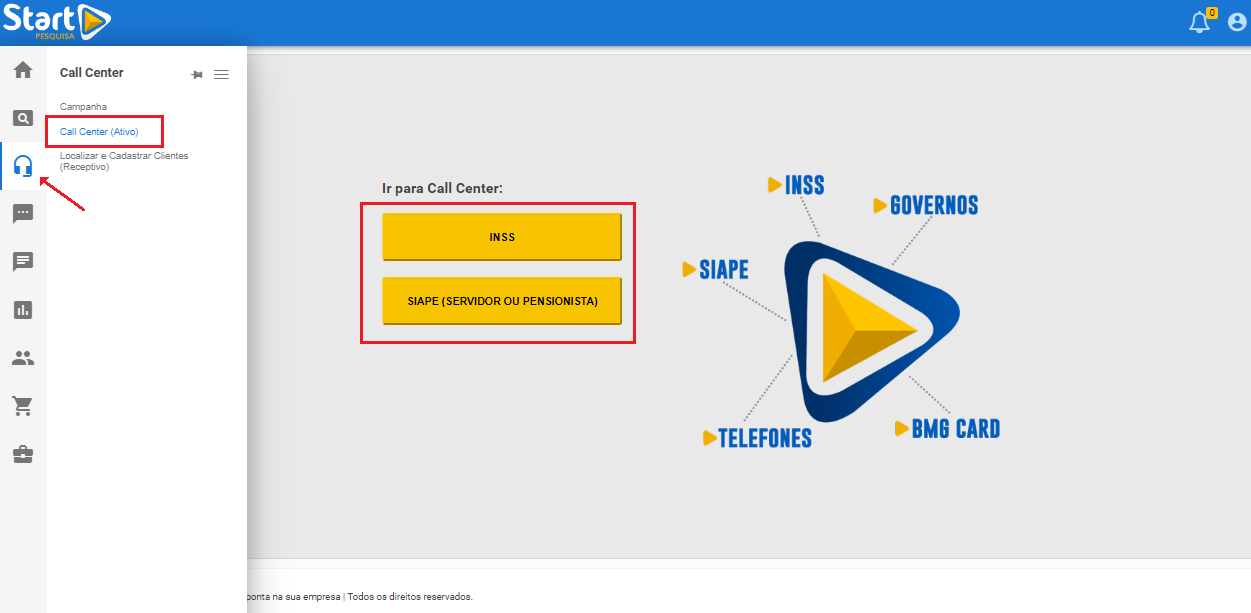Viewport: 1251px width, 613px height.
Task: Pin the Call Center side panel
Action: (x=197, y=74)
